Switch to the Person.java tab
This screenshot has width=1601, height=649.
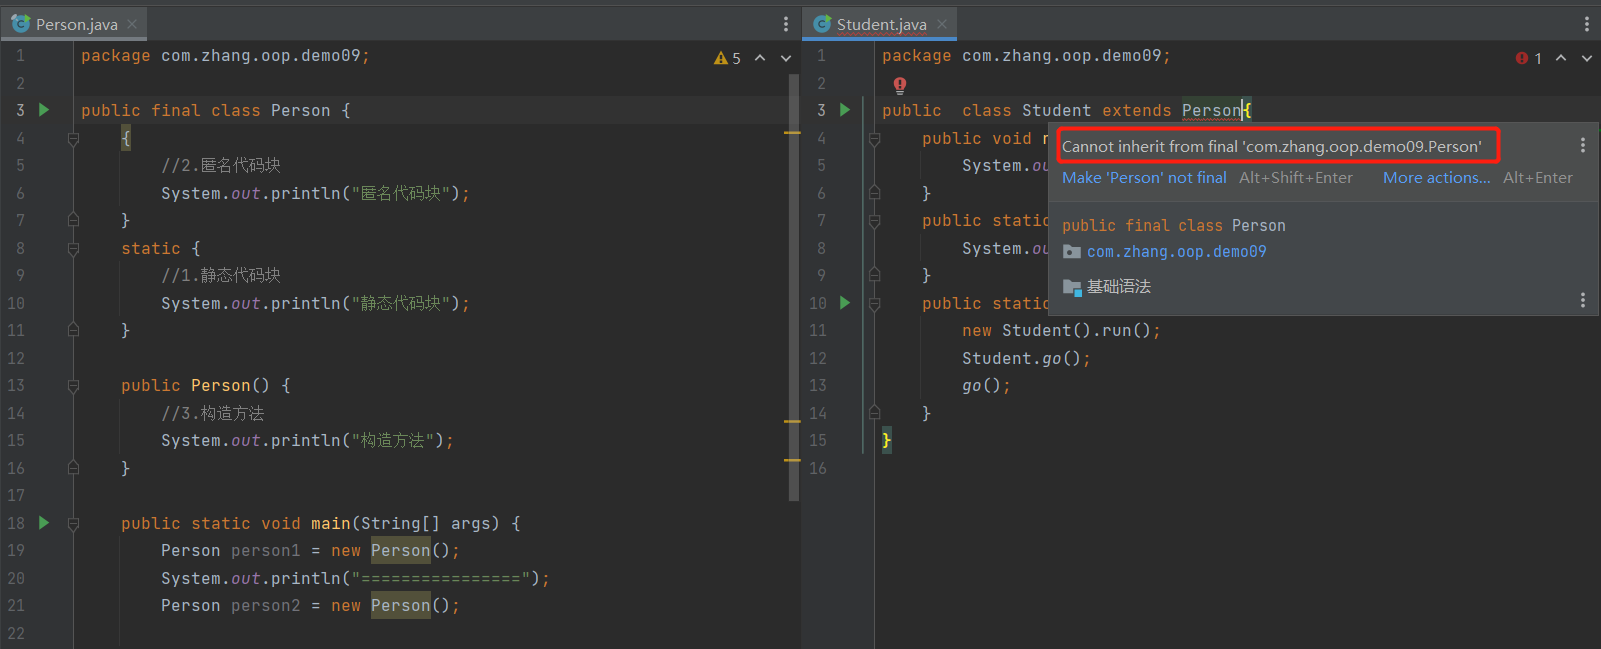[74, 24]
